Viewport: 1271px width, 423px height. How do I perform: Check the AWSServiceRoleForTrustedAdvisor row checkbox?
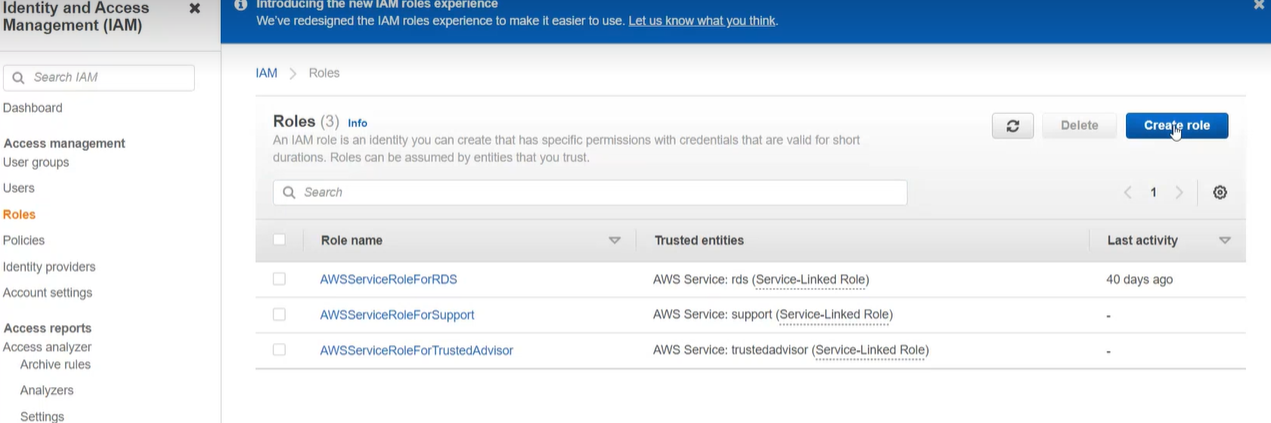coord(279,350)
